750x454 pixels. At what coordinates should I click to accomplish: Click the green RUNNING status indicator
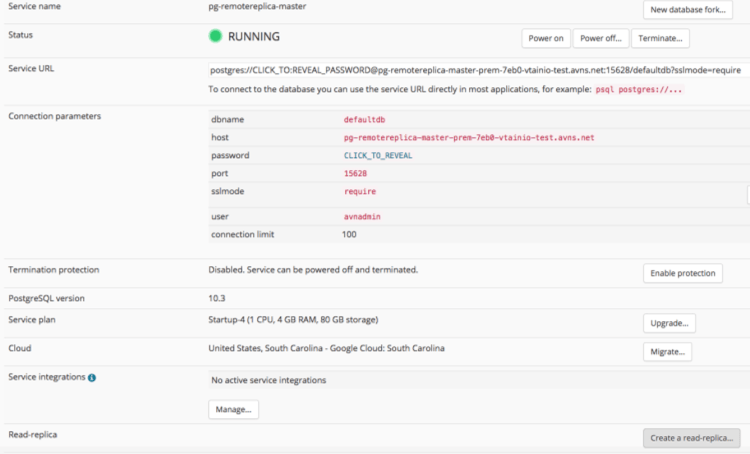tap(215, 36)
